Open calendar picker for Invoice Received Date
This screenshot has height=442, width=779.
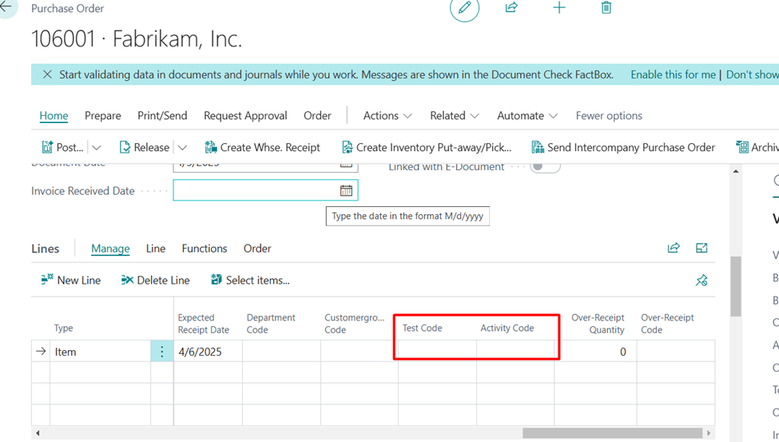(x=346, y=190)
